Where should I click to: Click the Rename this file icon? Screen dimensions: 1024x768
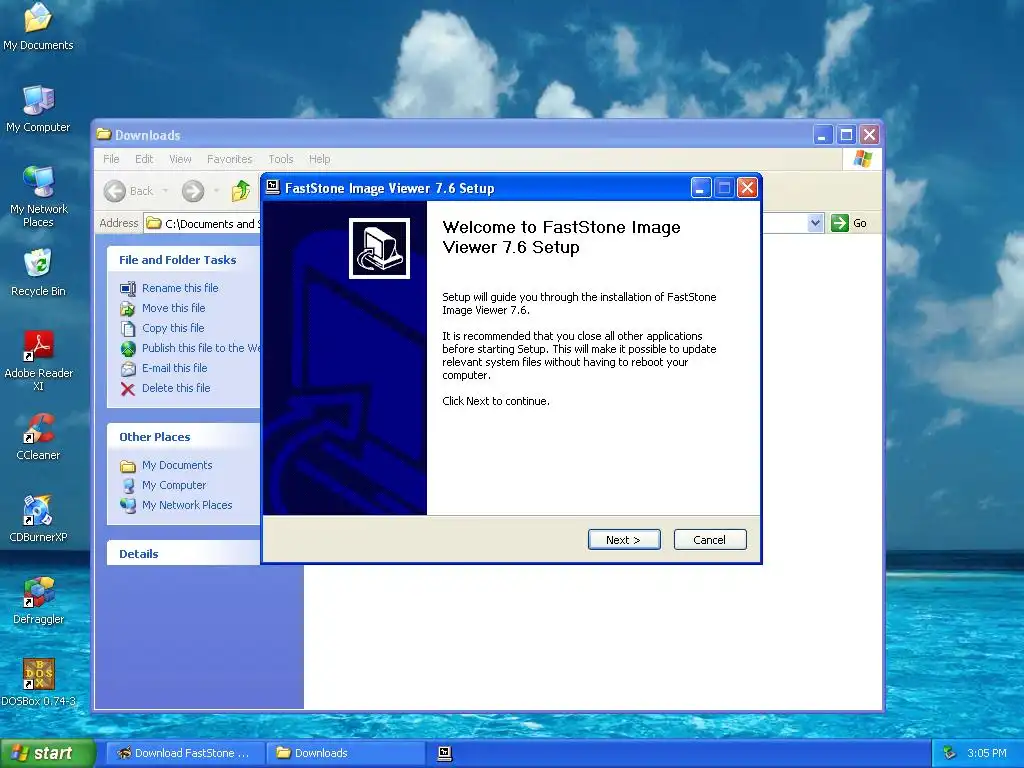tap(128, 288)
